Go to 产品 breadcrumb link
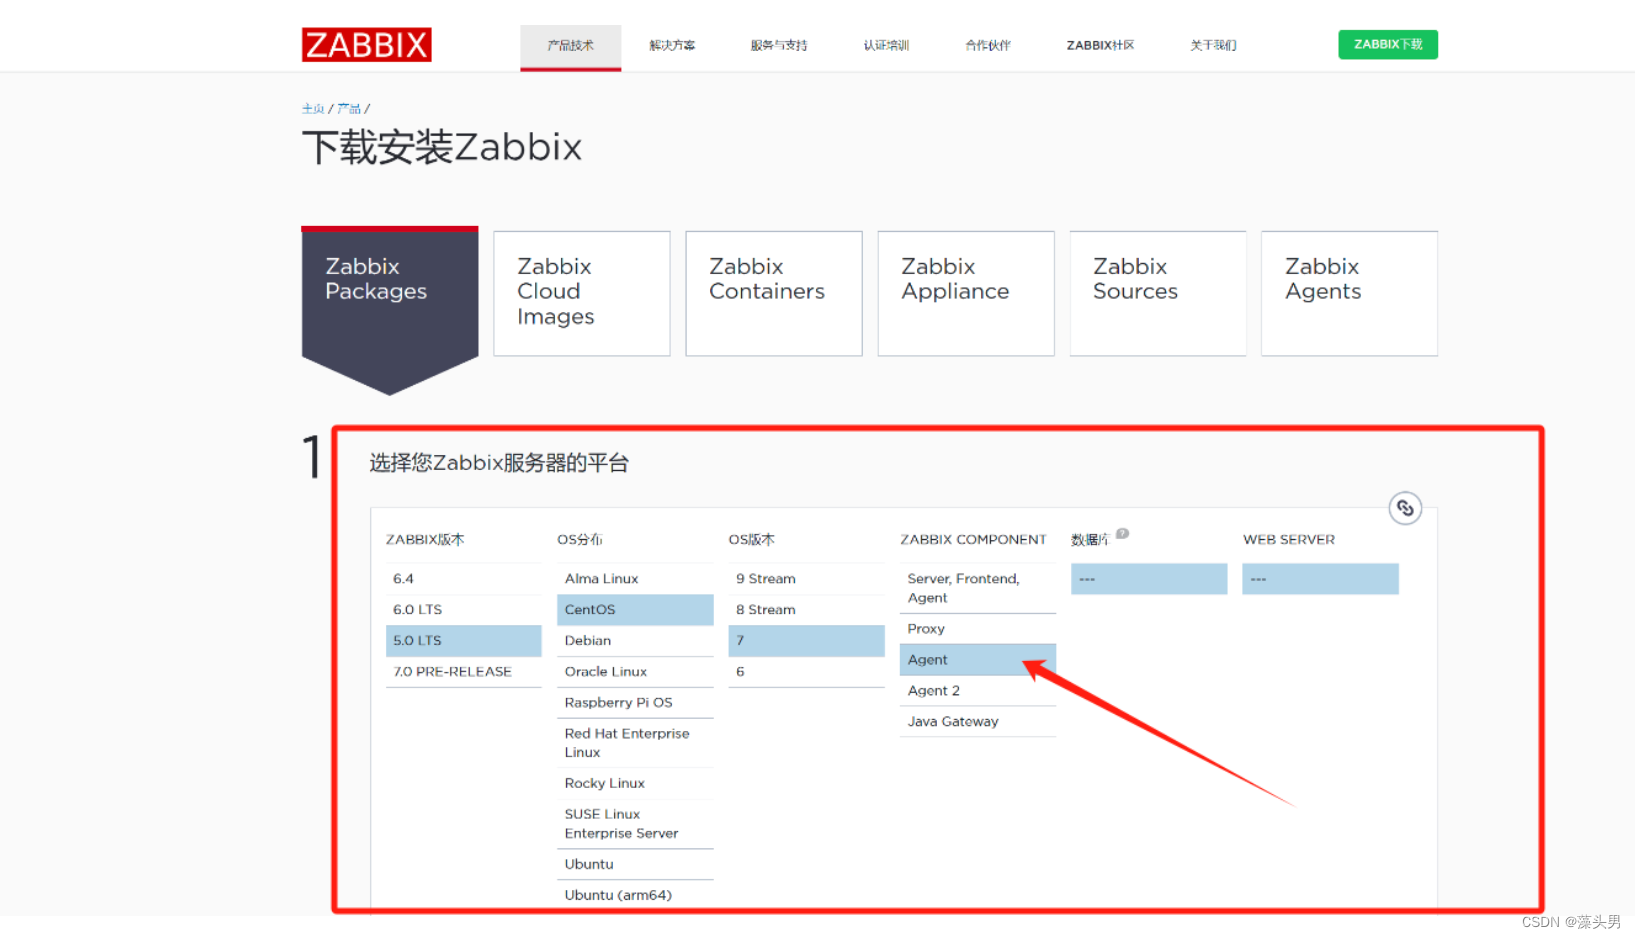The height and width of the screenshot is (939, 1635). click(x=348, y=108)
